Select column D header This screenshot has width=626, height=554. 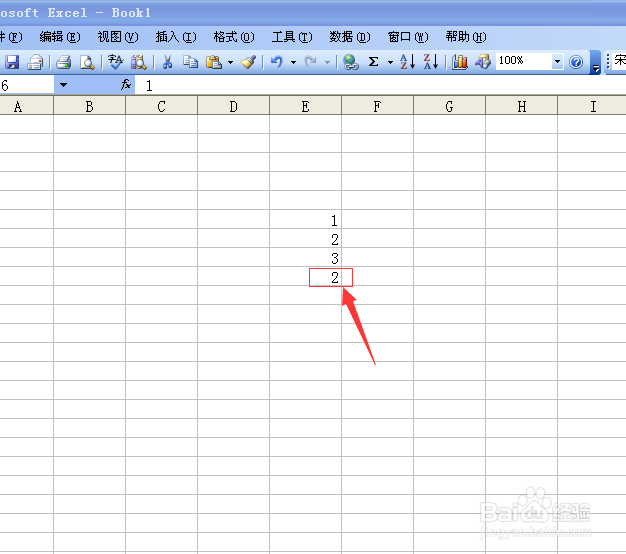[x=234, y=106]
